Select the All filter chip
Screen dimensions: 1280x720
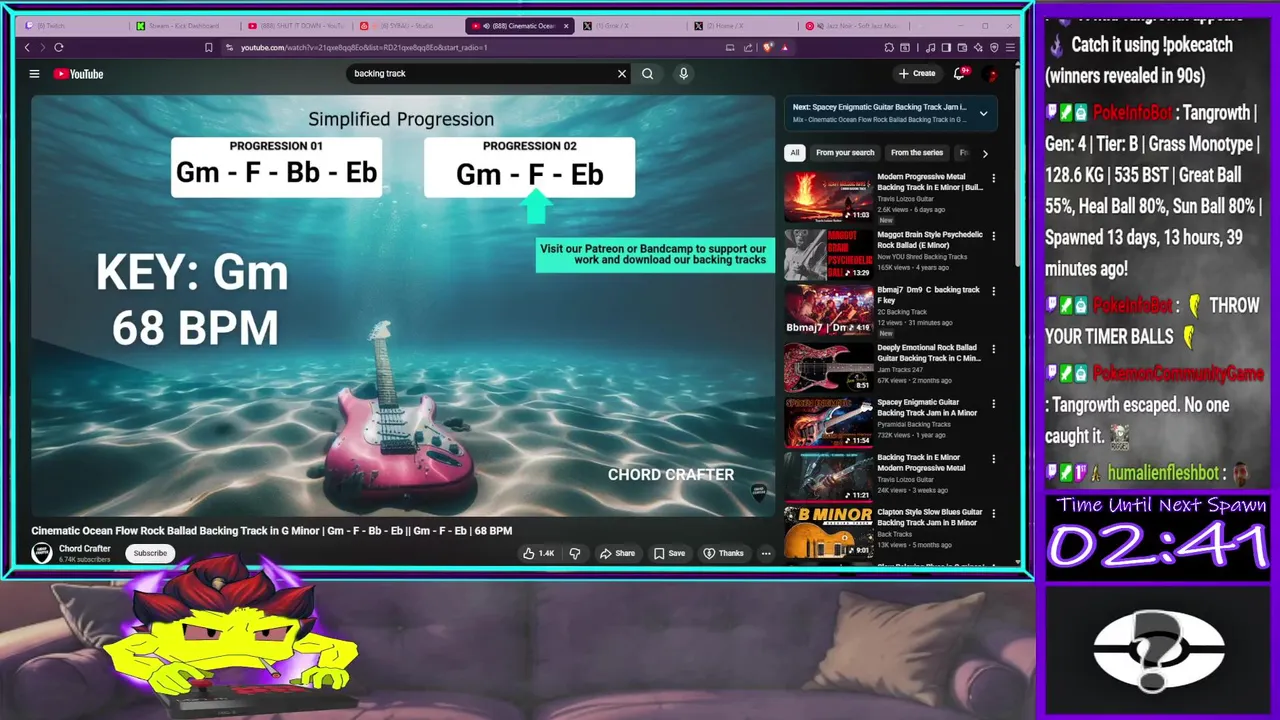[x=795, y=153]
